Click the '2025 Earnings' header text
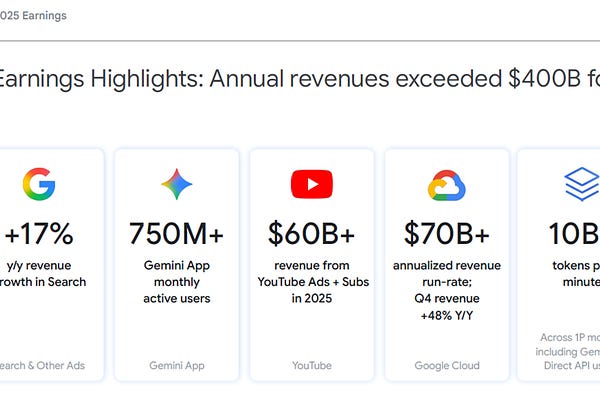Viewport: 600px width, 400px height. click(33, 16)
